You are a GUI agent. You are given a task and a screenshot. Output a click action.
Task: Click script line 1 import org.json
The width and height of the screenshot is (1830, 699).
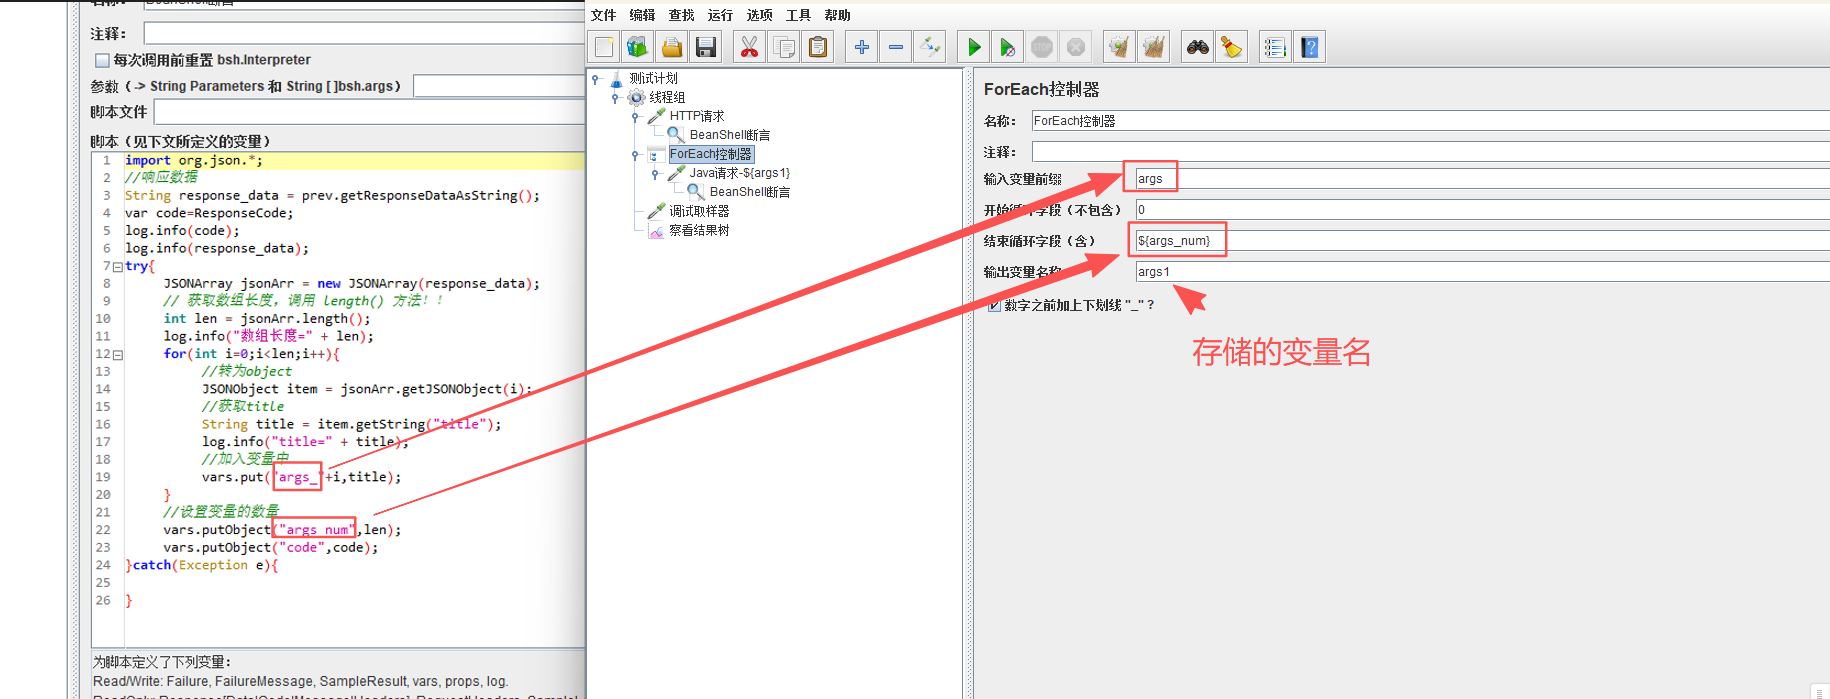(x=194, y=160)
